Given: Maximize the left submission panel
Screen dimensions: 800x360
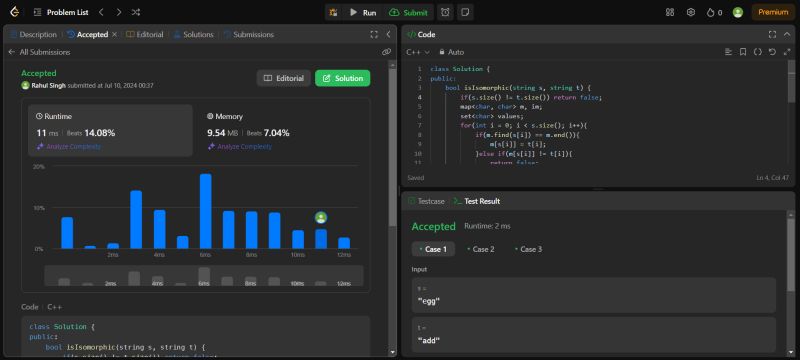Looking at the screenshot, I should [x=374, y=35].
